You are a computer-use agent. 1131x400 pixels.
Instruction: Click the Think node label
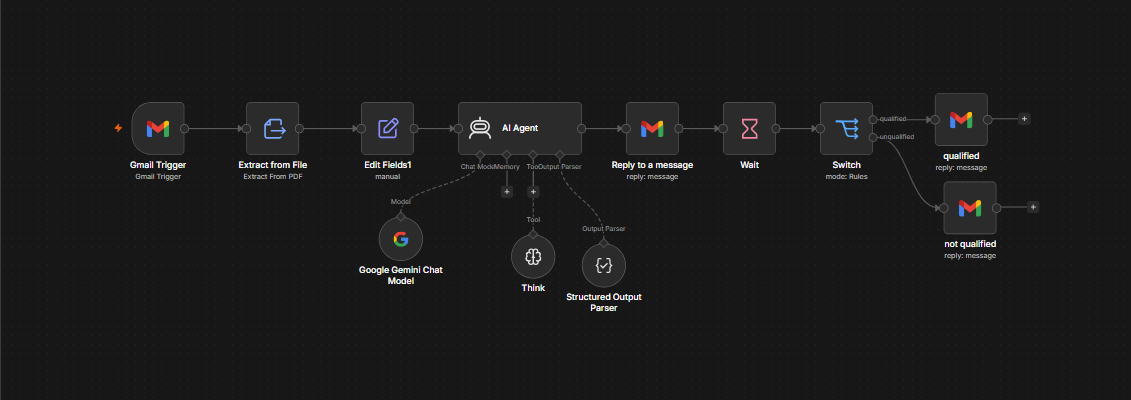[533, 288]
